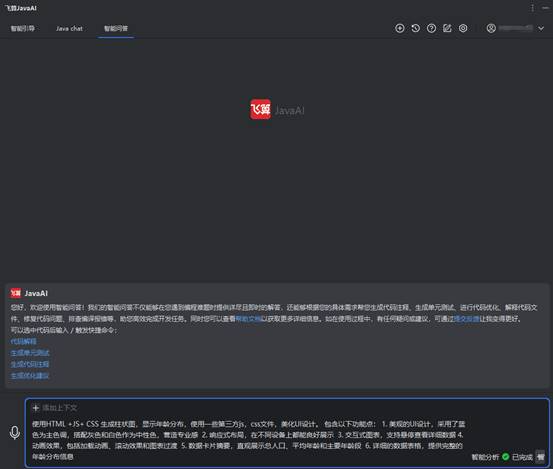Viewport: 553px width, 469px height.
Task: Click the user account avatar icon
Action: (x=491, y=28)
